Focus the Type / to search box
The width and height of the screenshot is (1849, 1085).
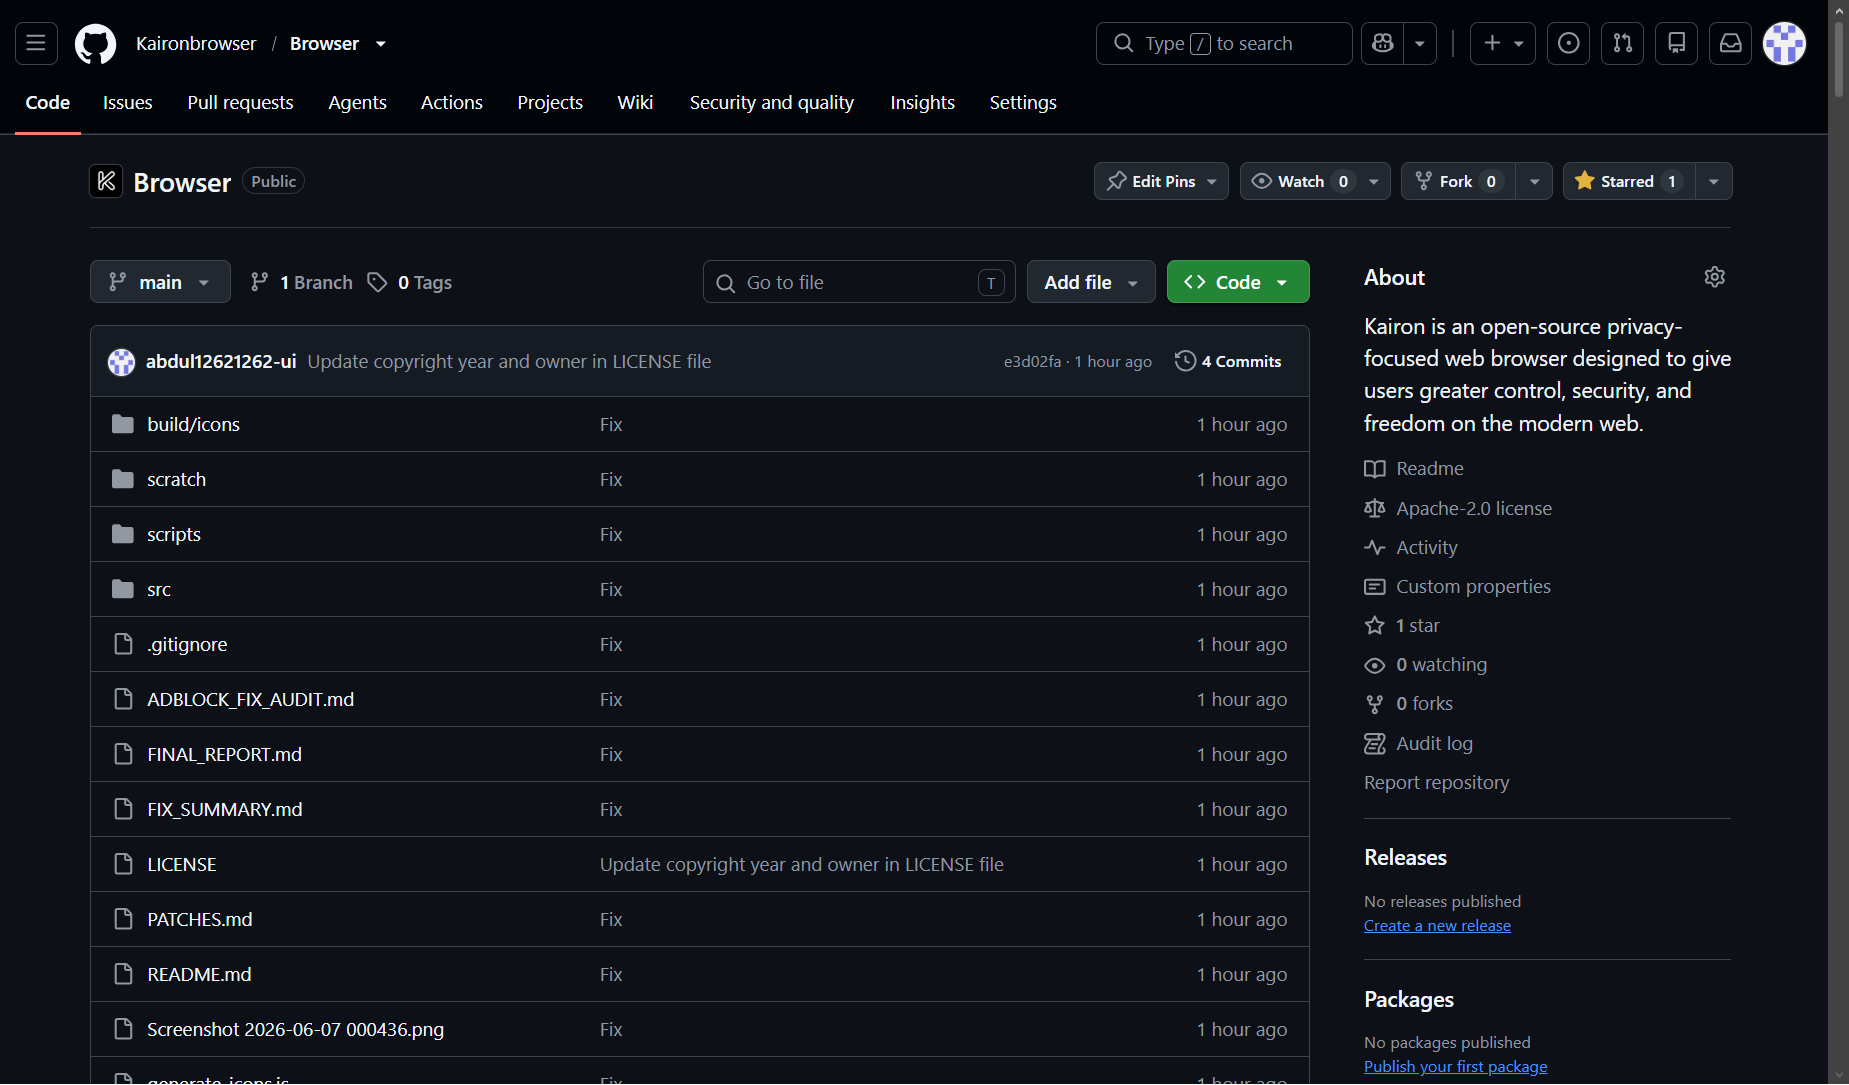1224,43
